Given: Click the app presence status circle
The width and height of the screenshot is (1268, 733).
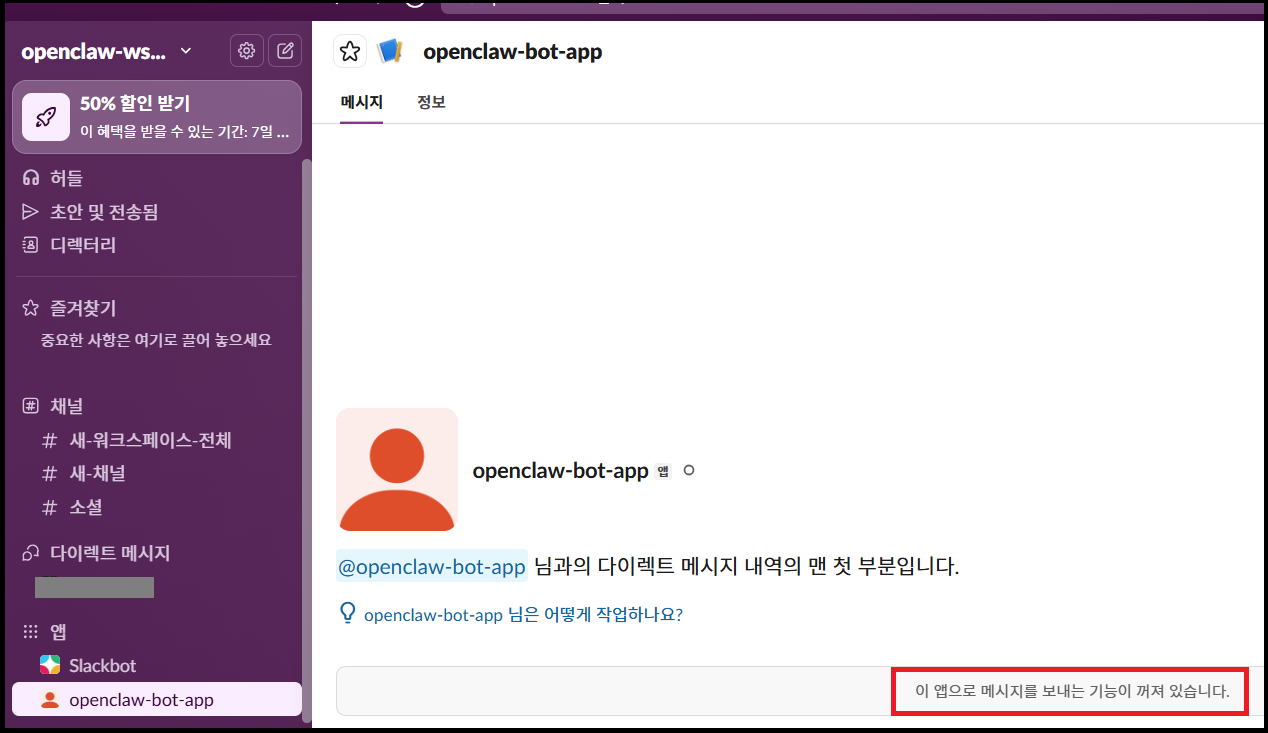Looking at the screenshot, I should click(x=688, y=470).
